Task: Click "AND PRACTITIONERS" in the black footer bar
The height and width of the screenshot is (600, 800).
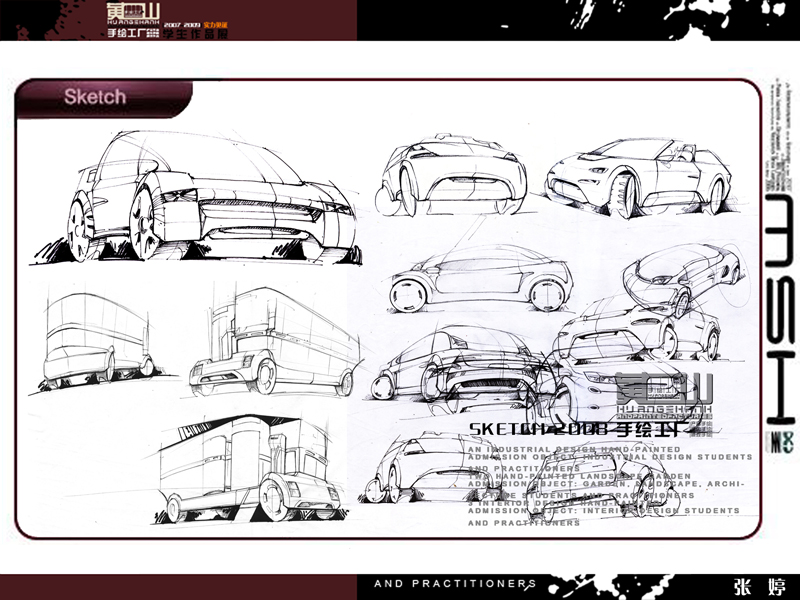Action: tap(455, 584)
